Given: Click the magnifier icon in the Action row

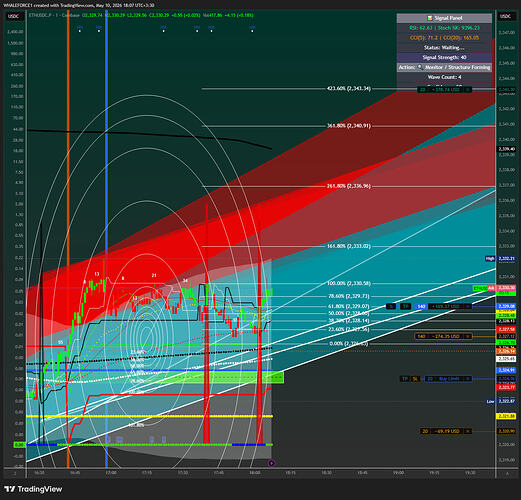Looking at the screenshot, I should (420, 67).
